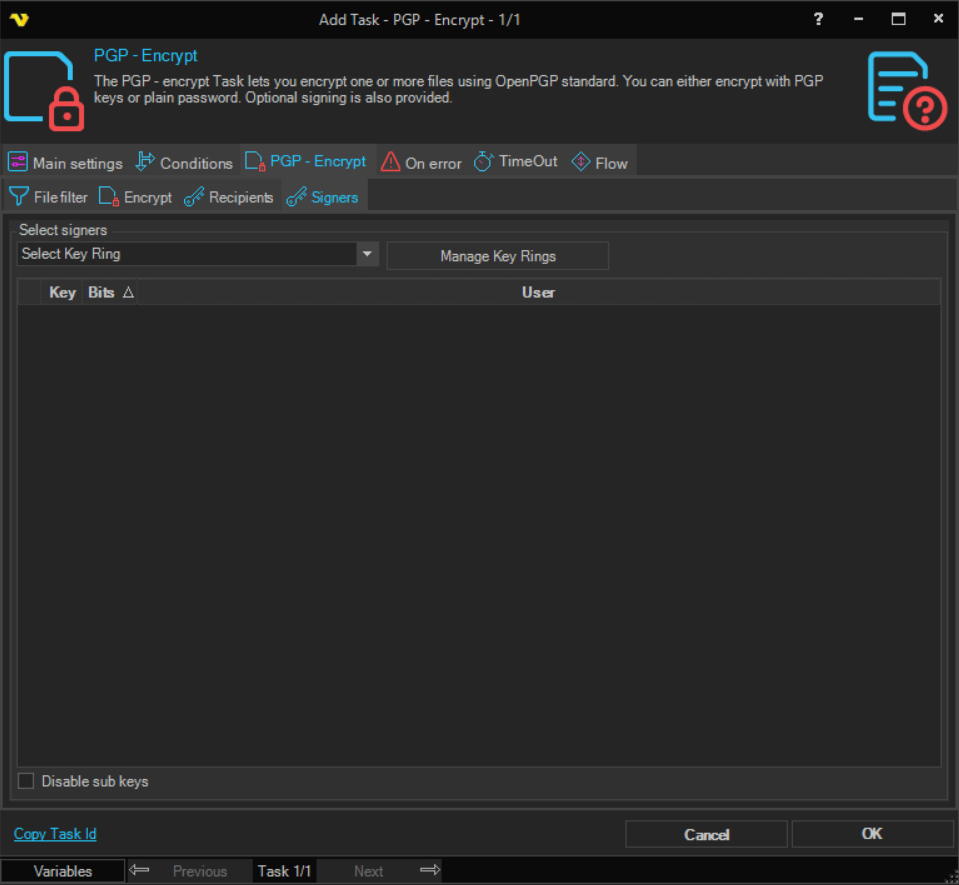The image size is (959, 885).
Task: Click the Copy Task Id link
Action: (x=55, y=834)
